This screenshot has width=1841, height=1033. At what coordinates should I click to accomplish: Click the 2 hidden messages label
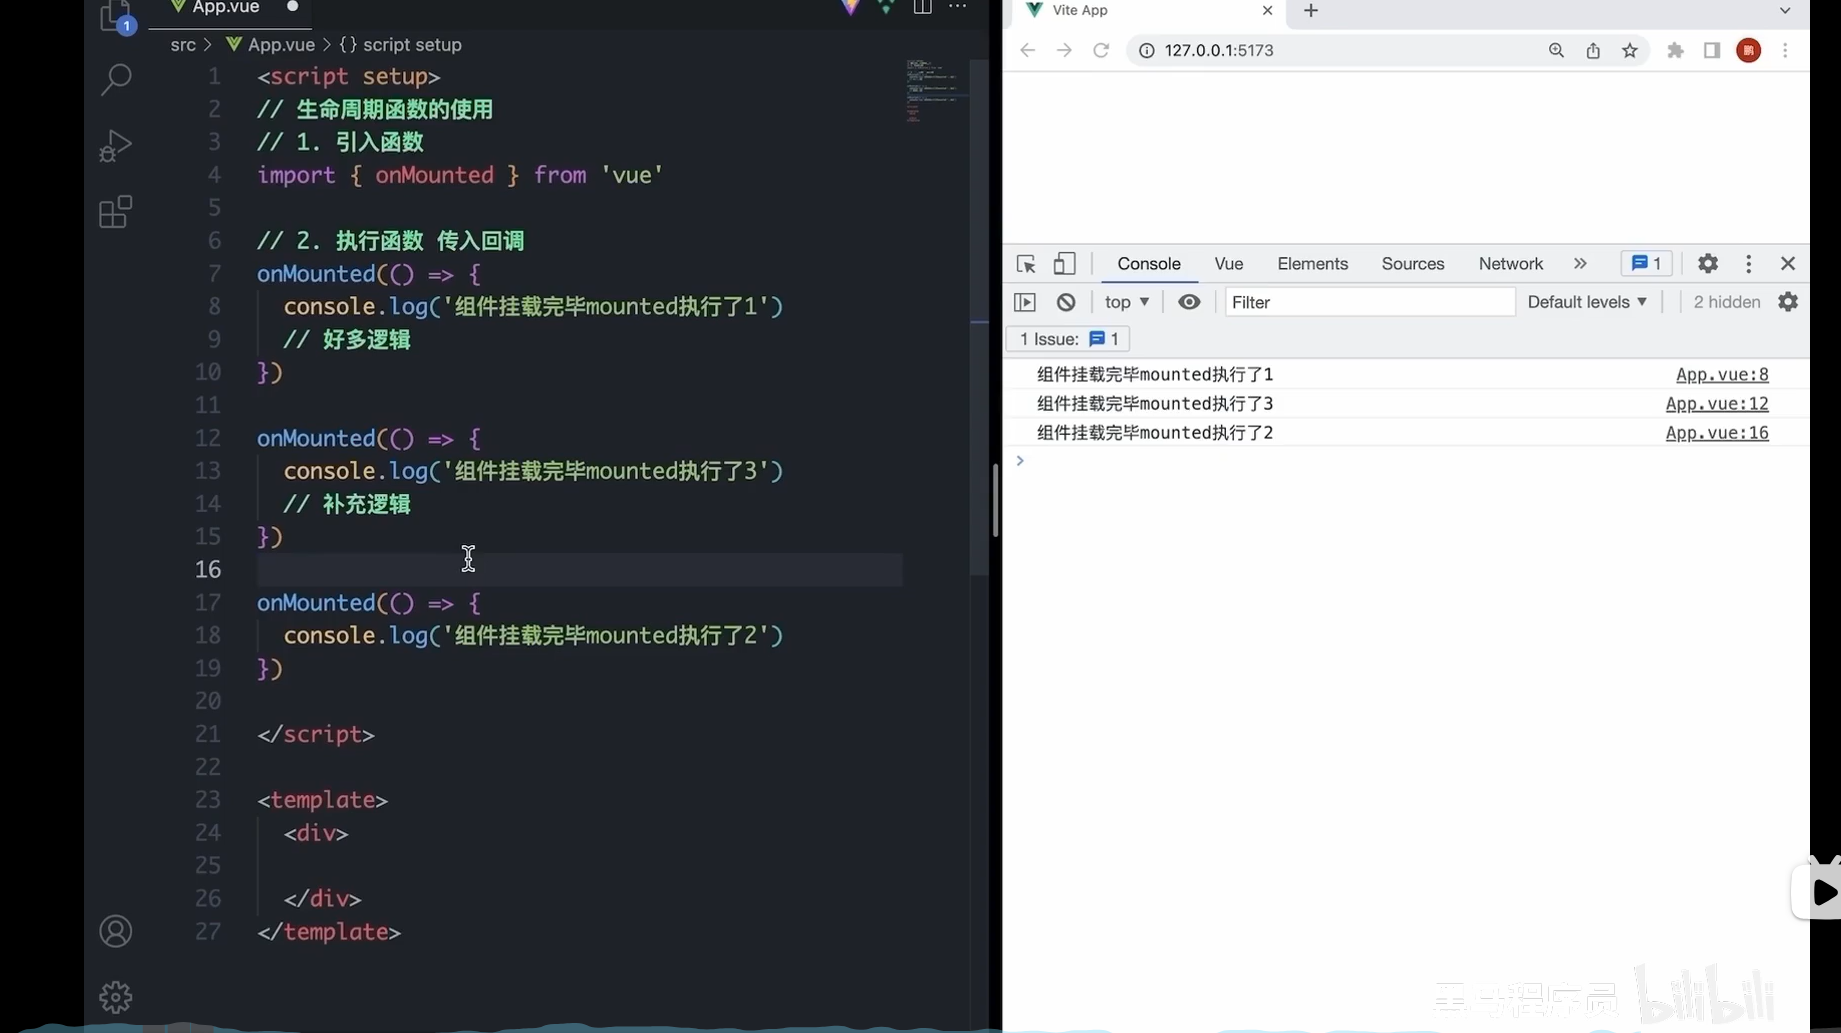pos(1727,302)
